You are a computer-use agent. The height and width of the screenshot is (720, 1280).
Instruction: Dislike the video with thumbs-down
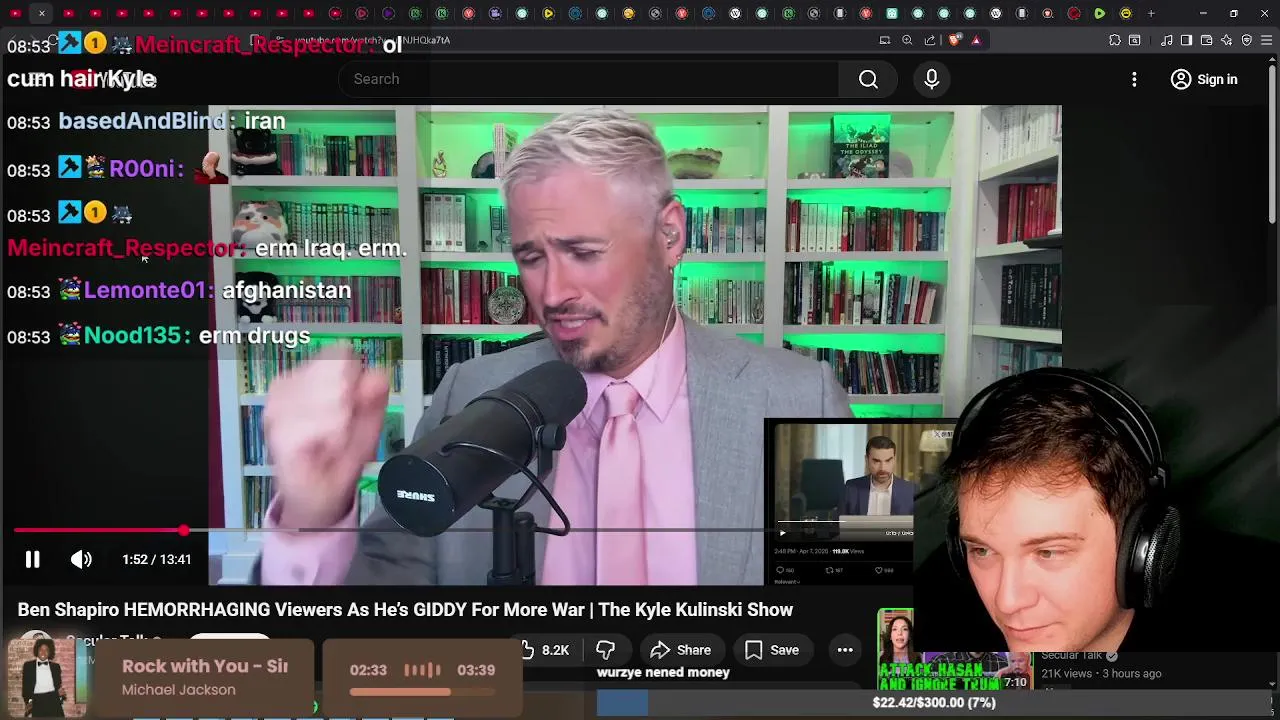605,650
